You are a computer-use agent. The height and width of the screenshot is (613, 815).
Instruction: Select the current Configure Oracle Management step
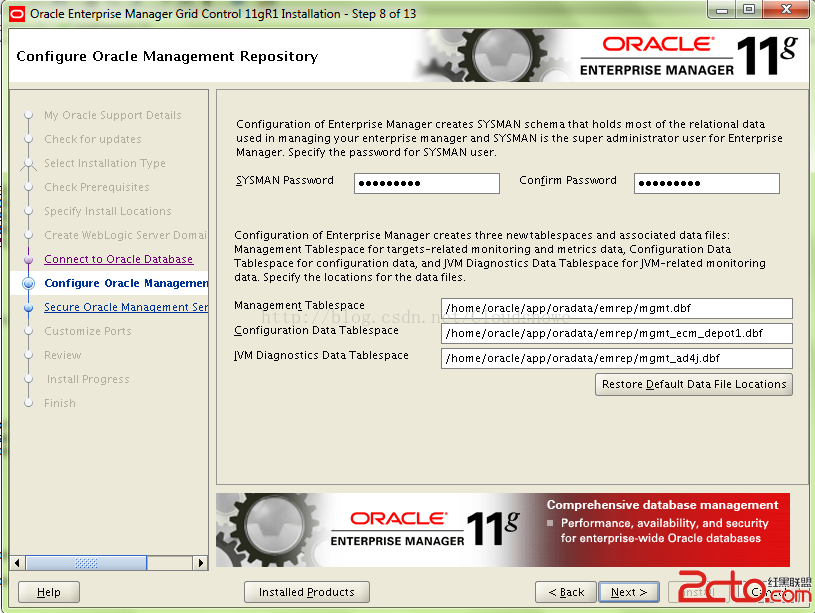126,283
